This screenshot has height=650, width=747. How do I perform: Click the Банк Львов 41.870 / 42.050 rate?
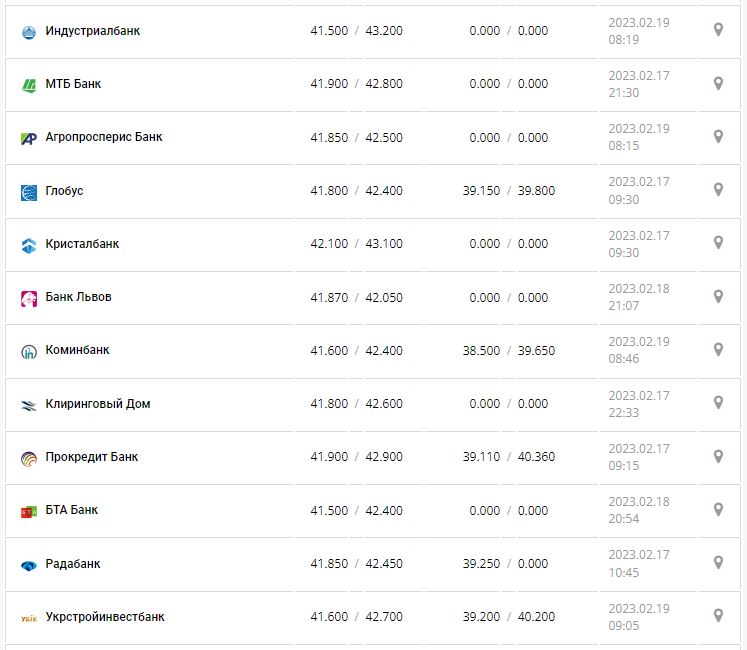(356, 297)
